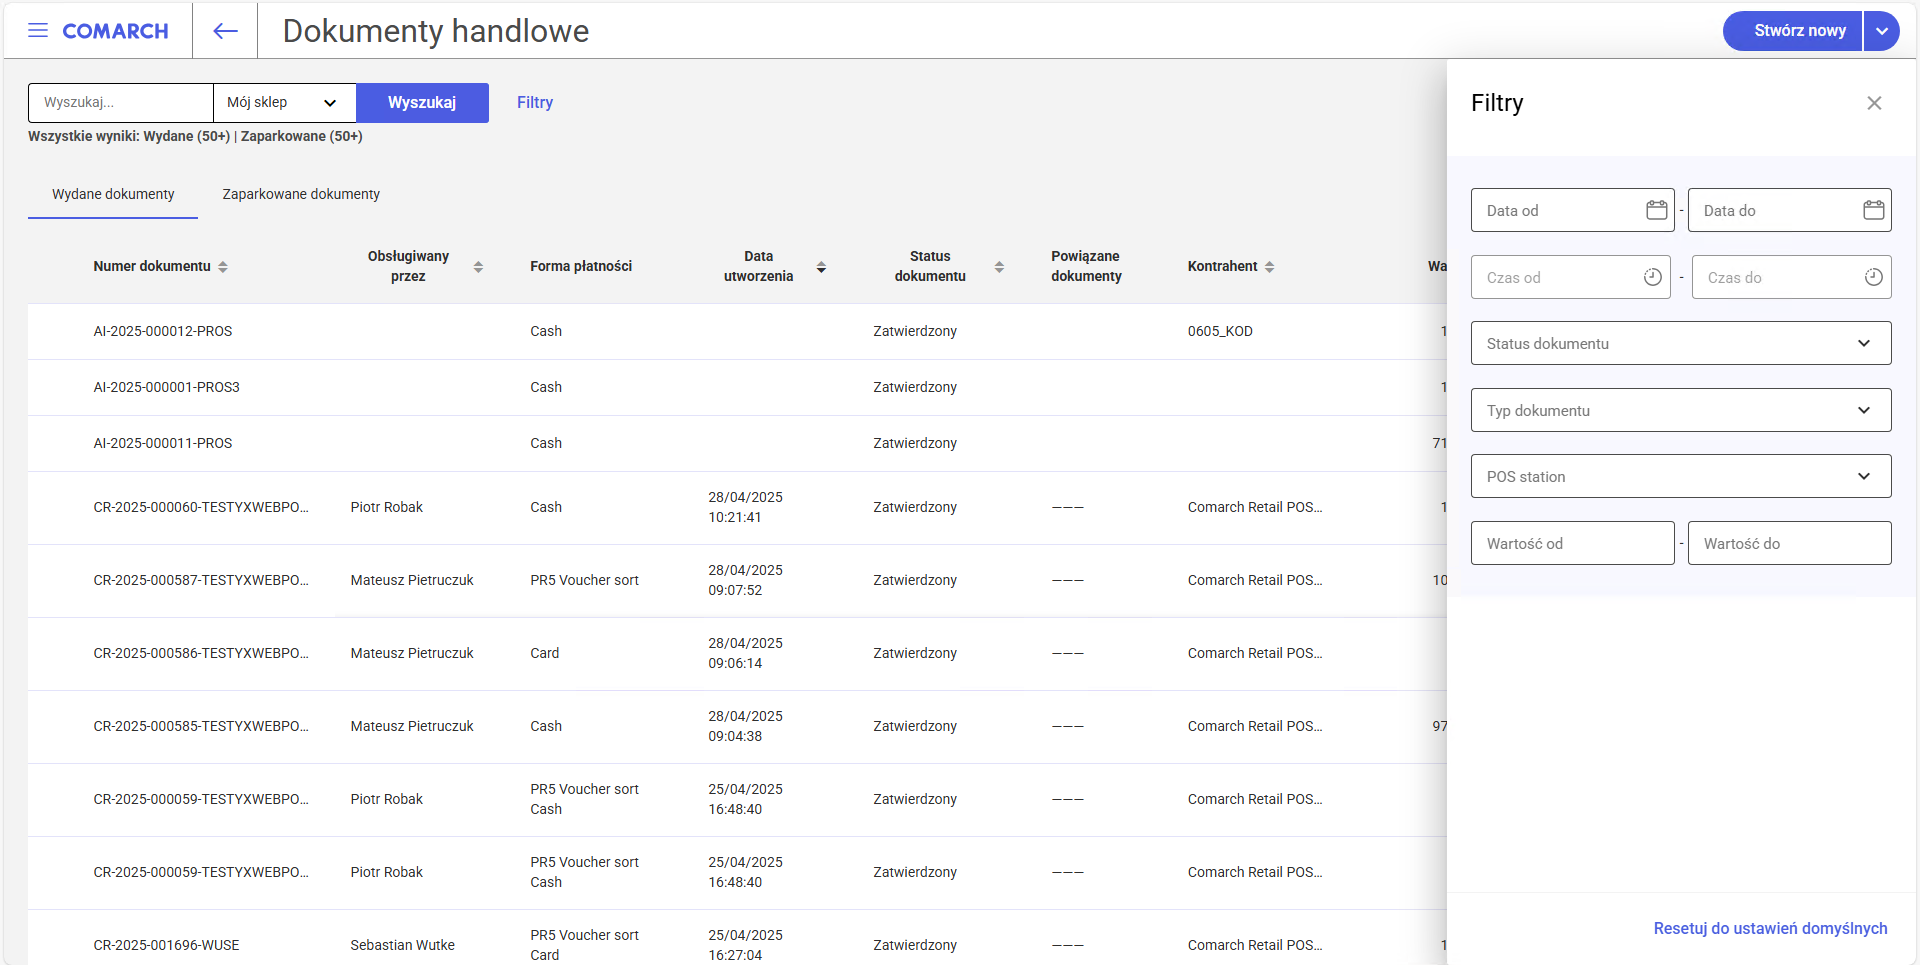Click the Forma płatności column header
This screenshot has height=965, width=1920.
[x=581, y=266]
